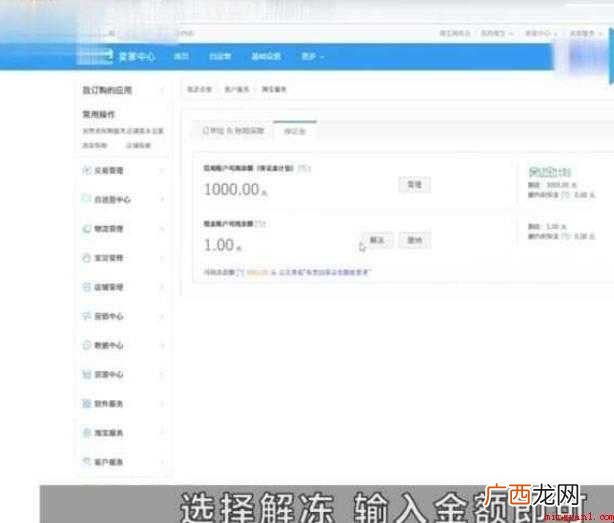Expand the 宝贝管理 menu chevron
This screenshot has width=614, height=523.
pos(162,258)
